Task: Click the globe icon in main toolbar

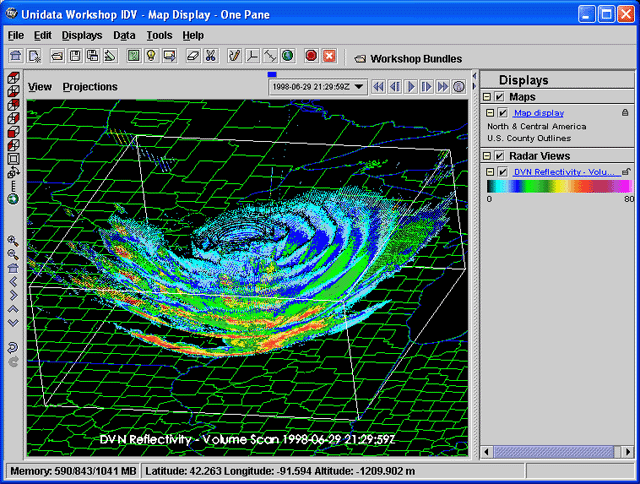Action: [287, 56]
